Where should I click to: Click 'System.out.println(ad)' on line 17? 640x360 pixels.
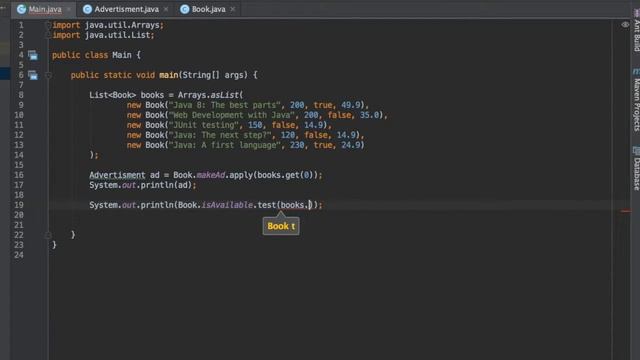click(x=142, y=185)
